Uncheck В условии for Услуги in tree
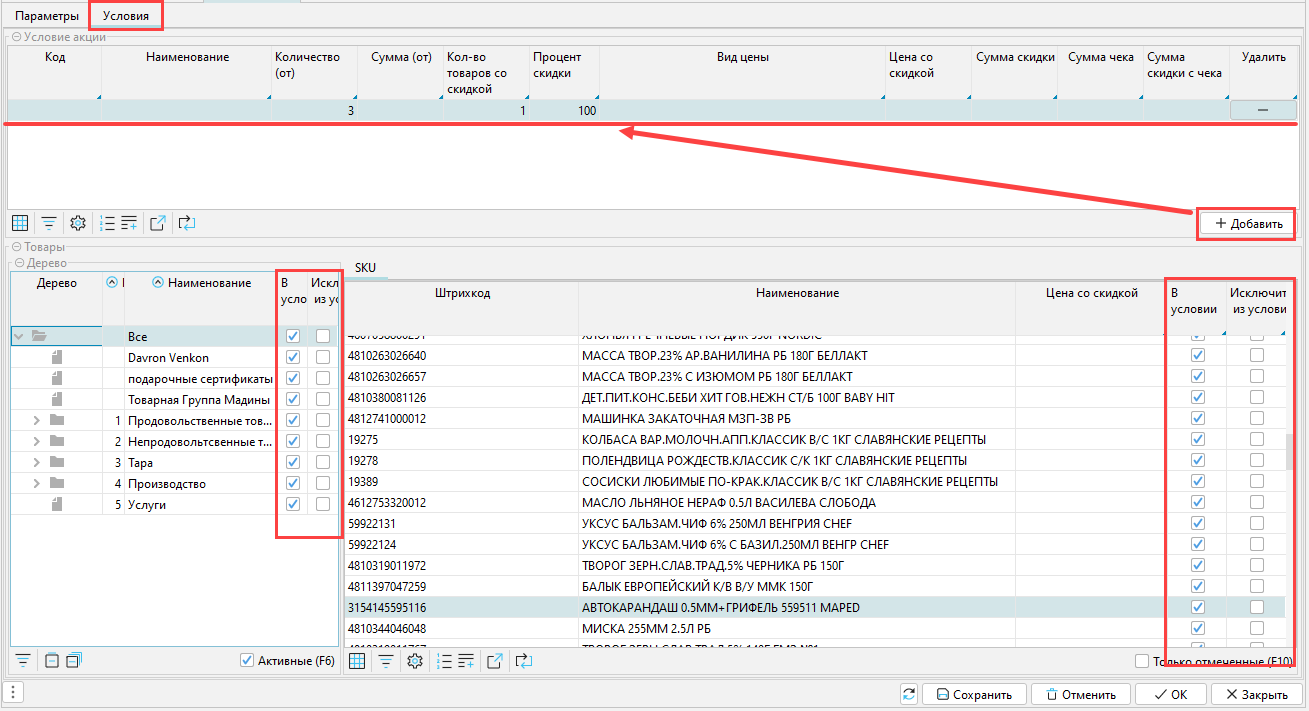1309x711 pixels. click(293, 505)
